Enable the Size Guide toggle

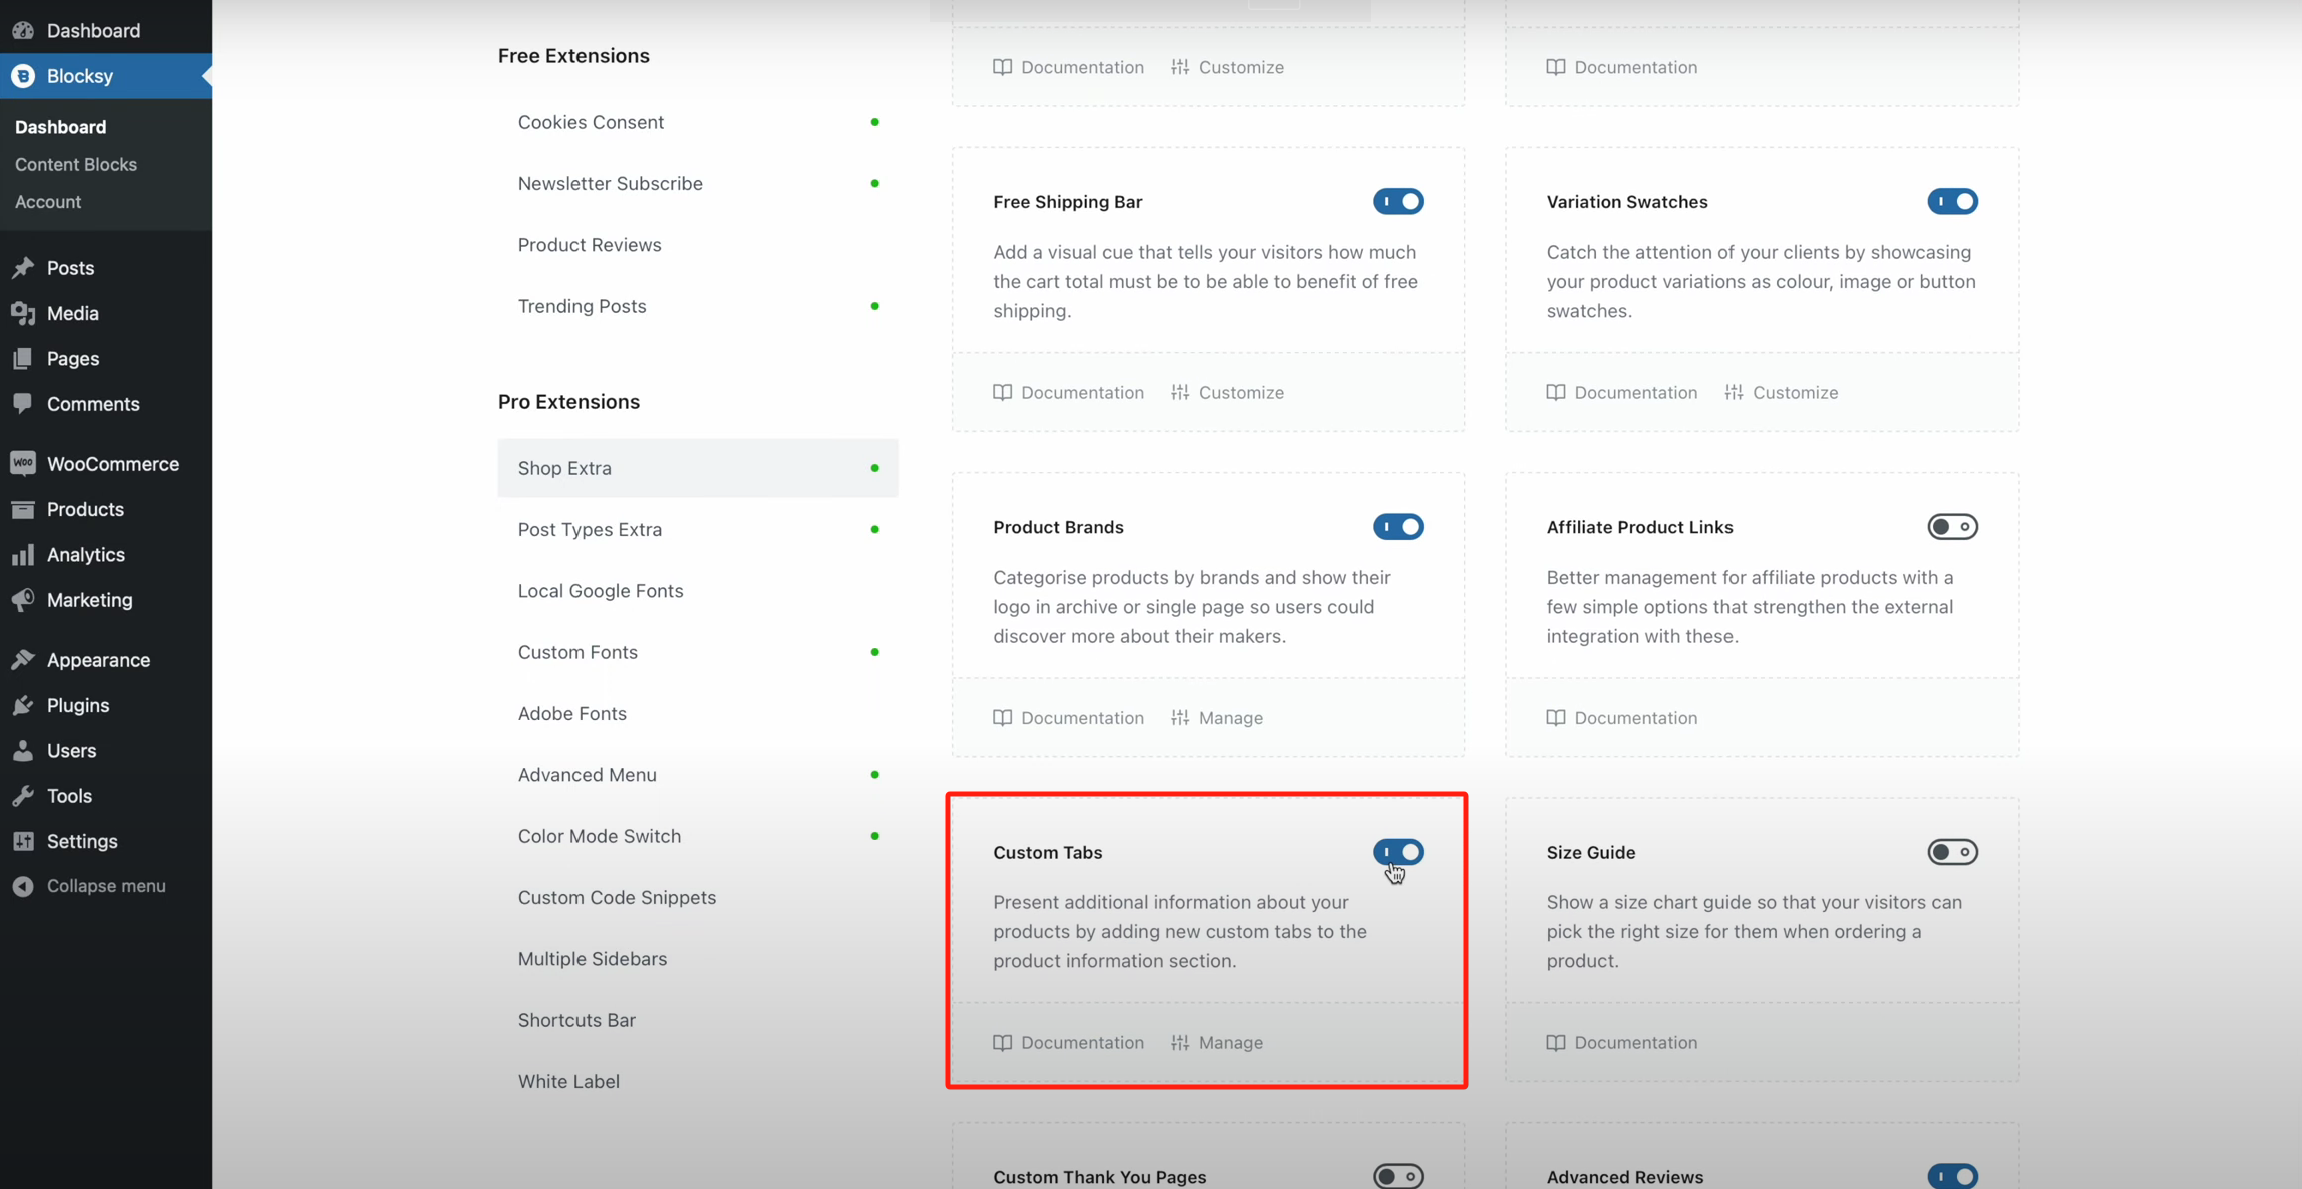pos(1951,852)
